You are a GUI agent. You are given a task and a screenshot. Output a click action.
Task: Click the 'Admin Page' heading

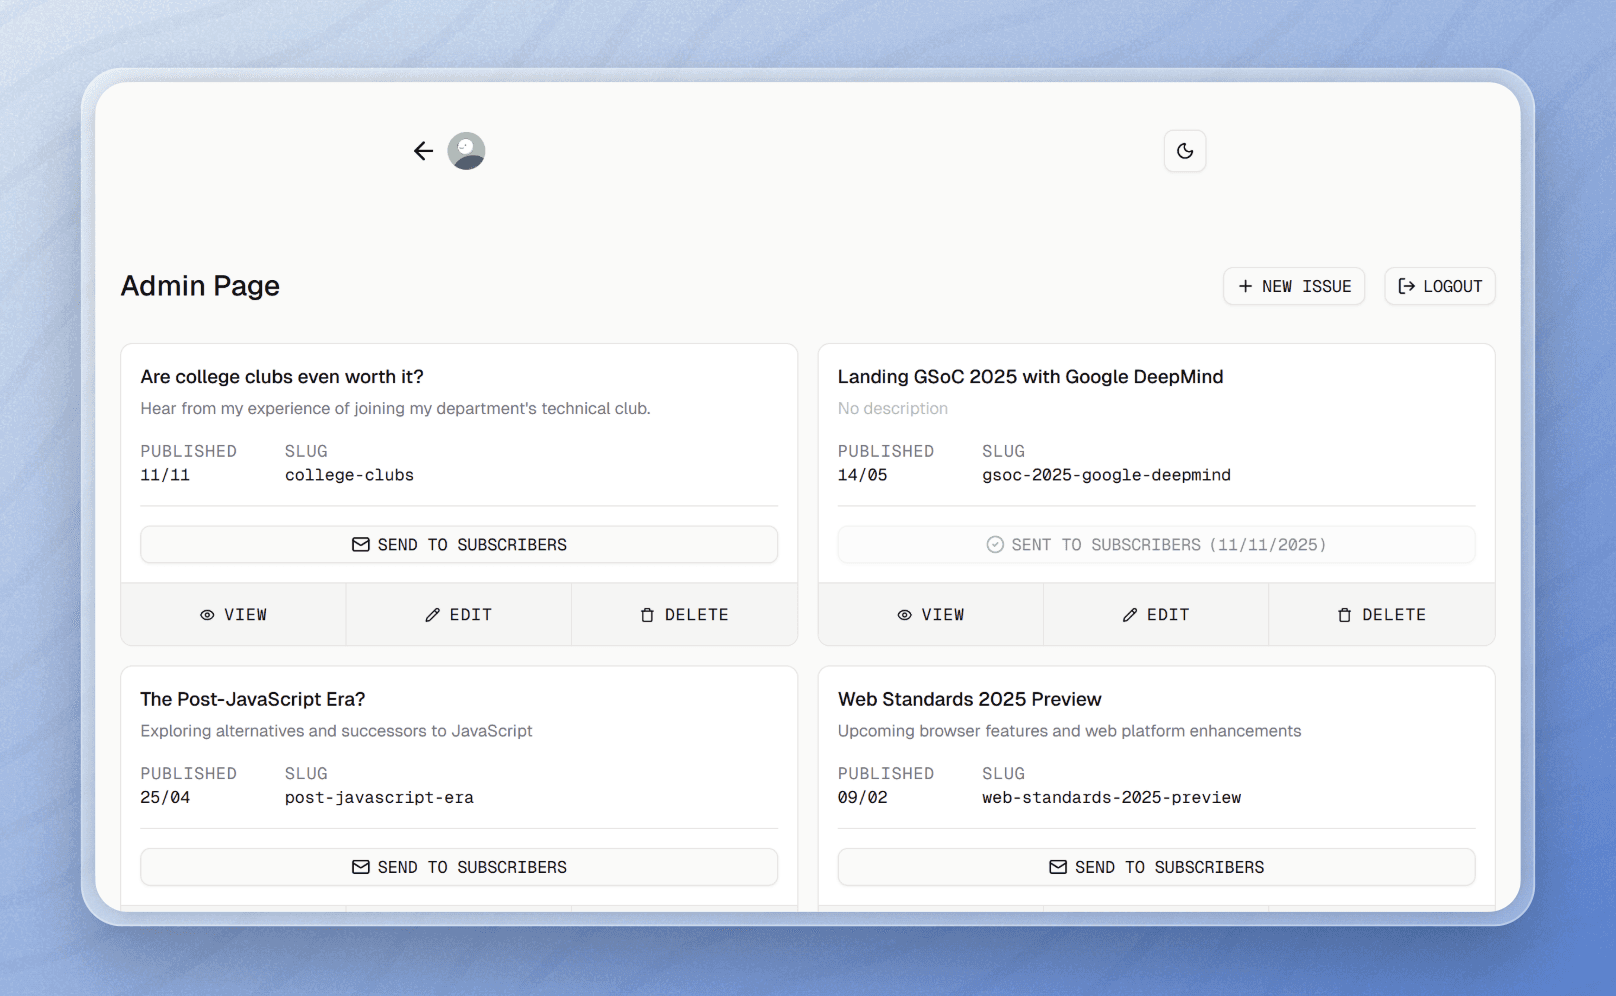click(199, 286)
